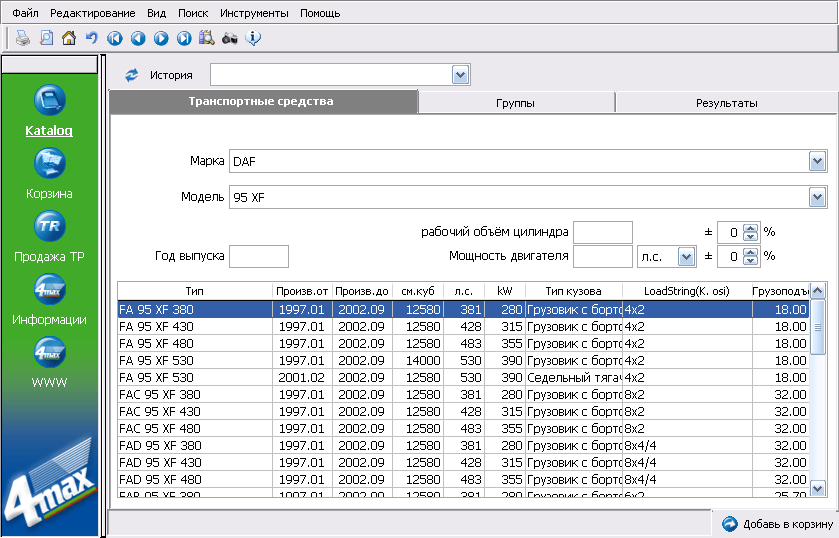Screen dimensions: 839x538
Task: Focus the Год выпуска input field
Action: point(259,256)
